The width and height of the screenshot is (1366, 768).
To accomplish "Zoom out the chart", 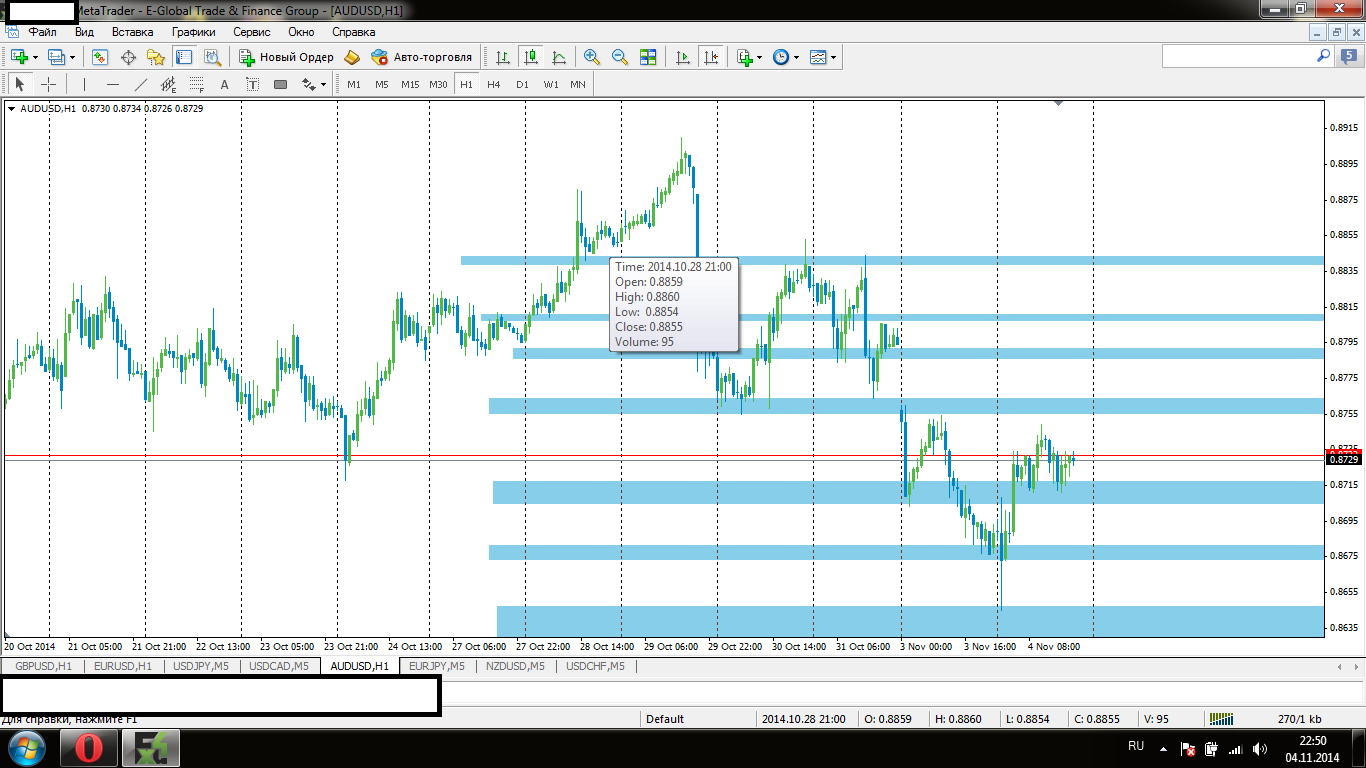I will point(620,57).
